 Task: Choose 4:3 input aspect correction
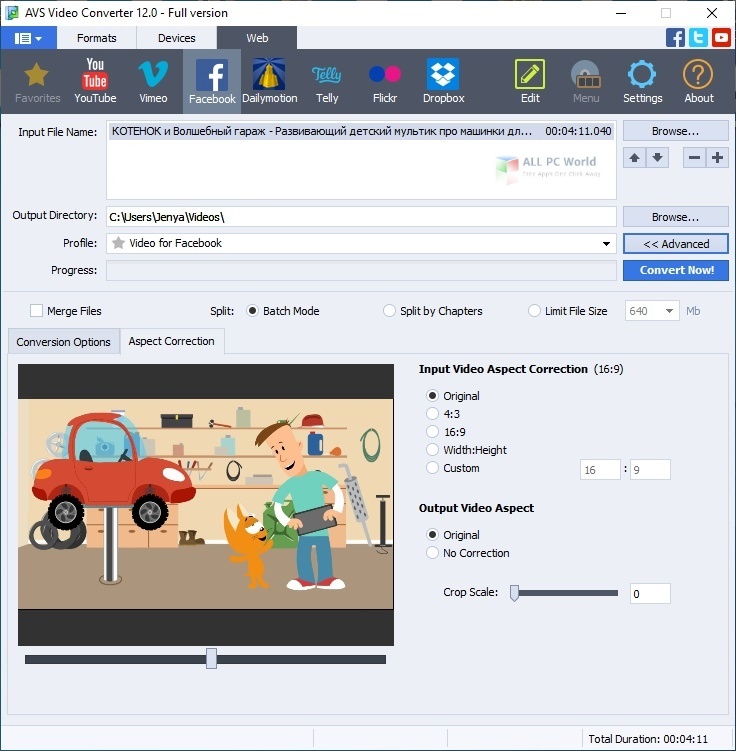click(x=433, y=414)
